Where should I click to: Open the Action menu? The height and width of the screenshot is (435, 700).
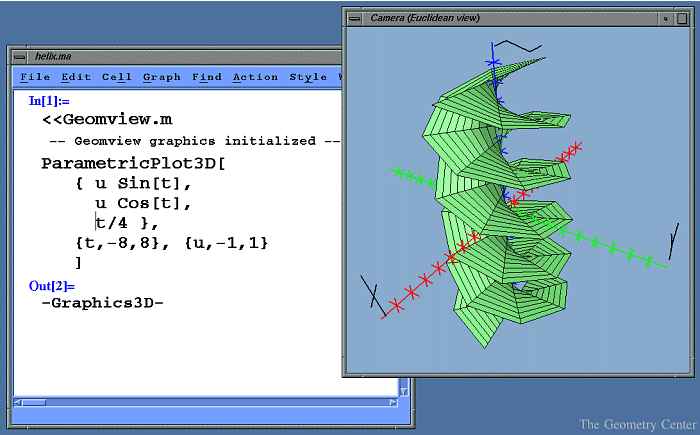255,77
